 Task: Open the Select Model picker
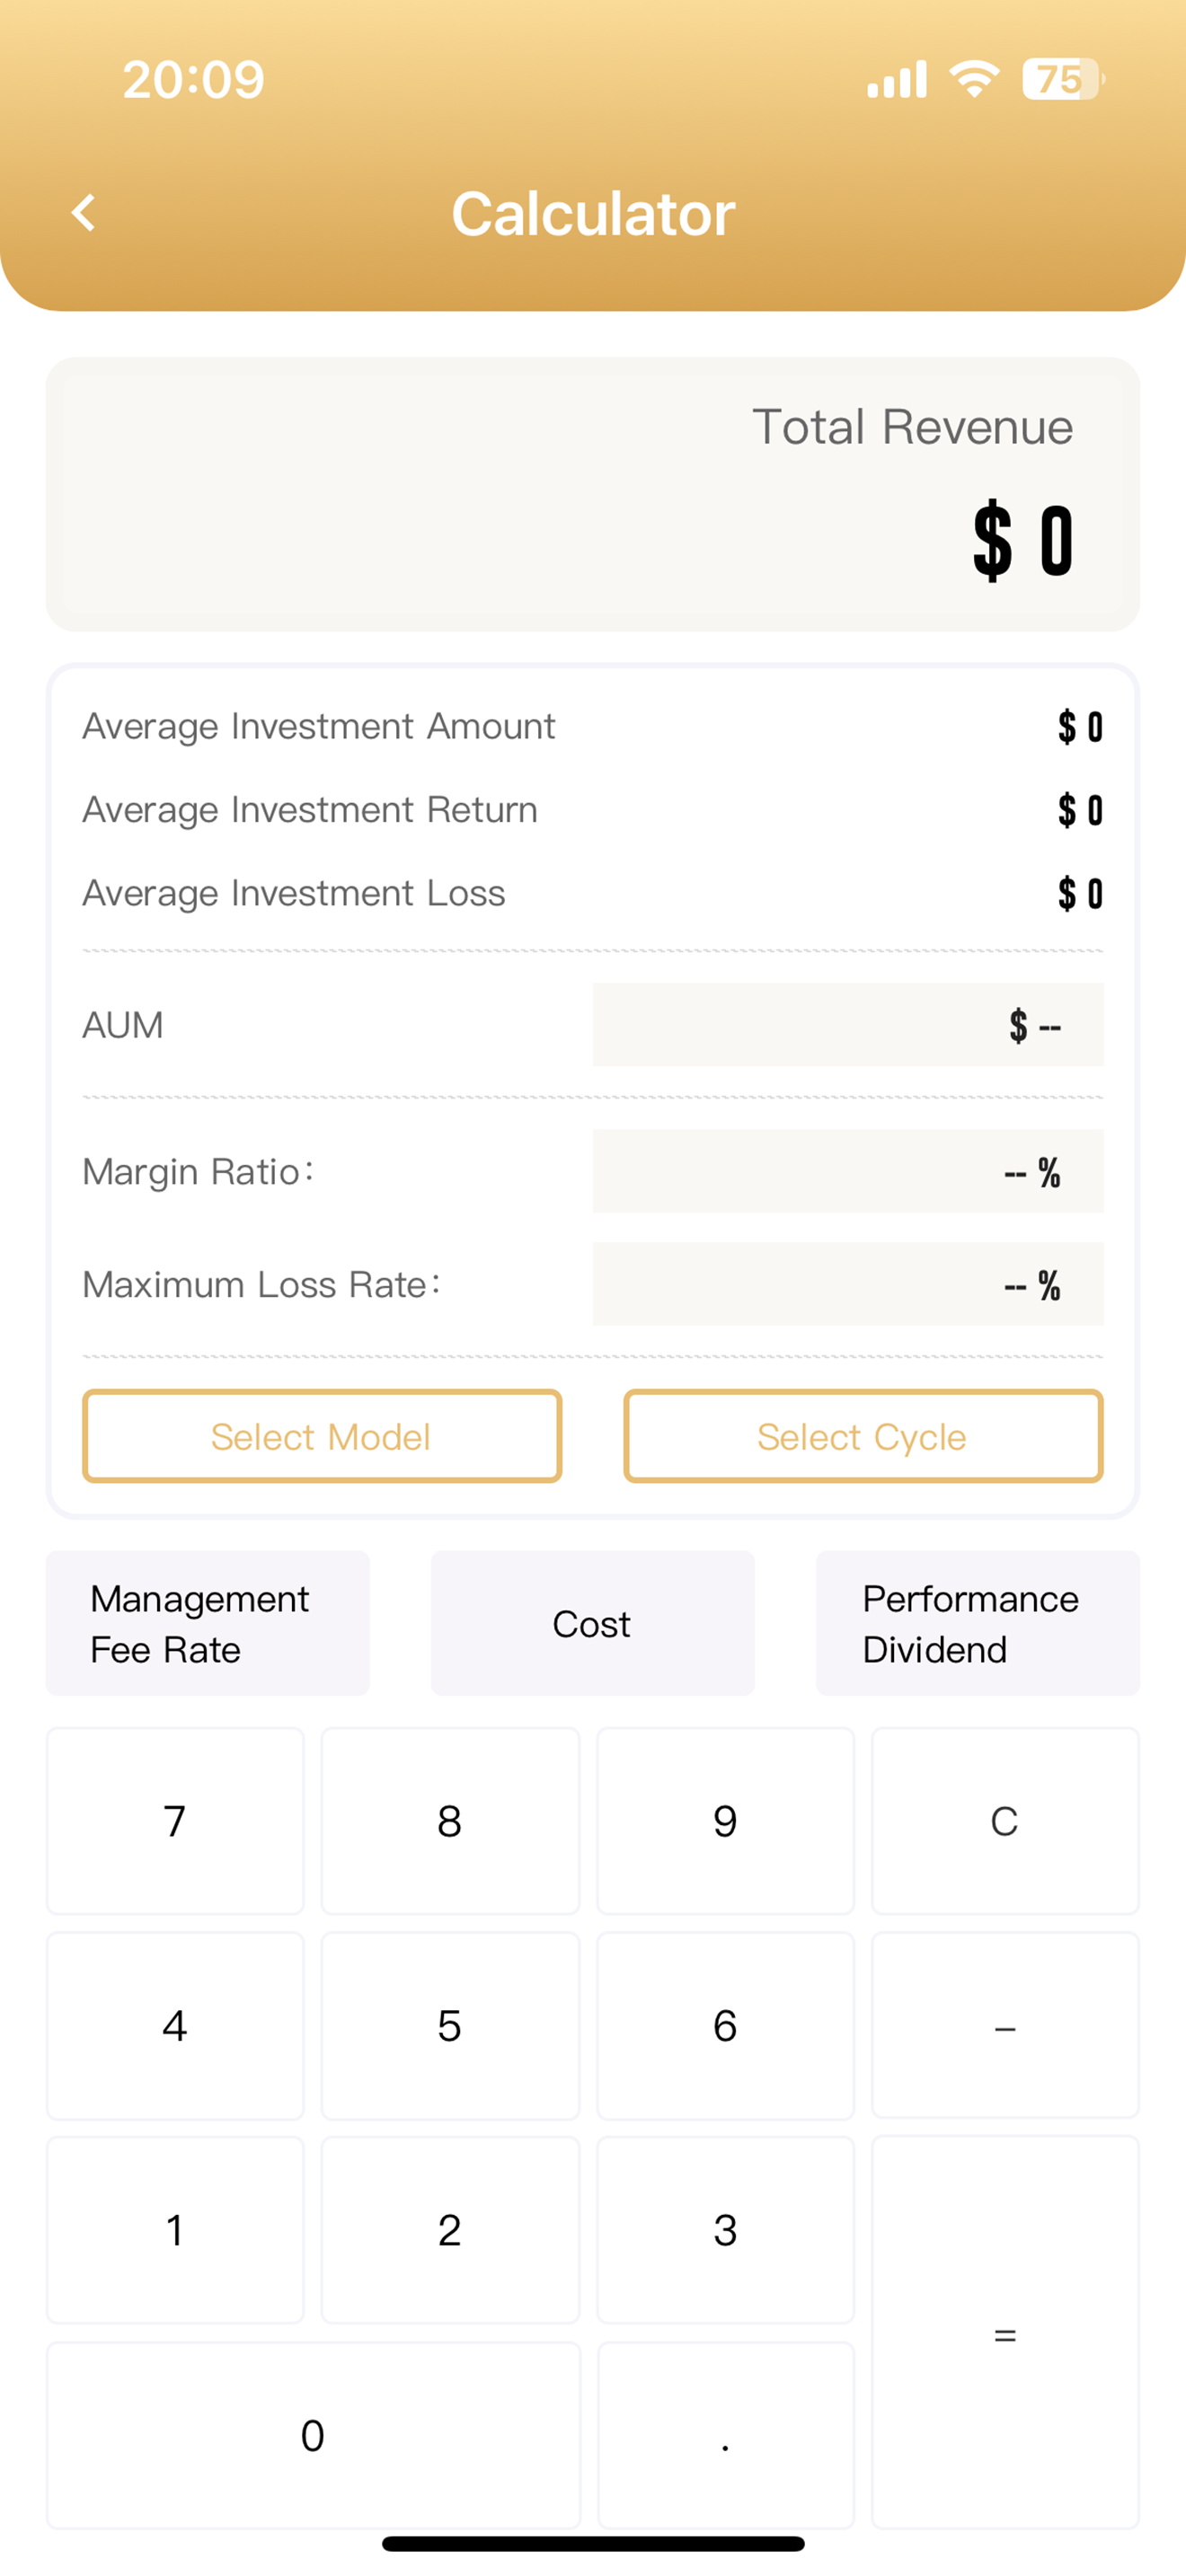click(322, 1436)
